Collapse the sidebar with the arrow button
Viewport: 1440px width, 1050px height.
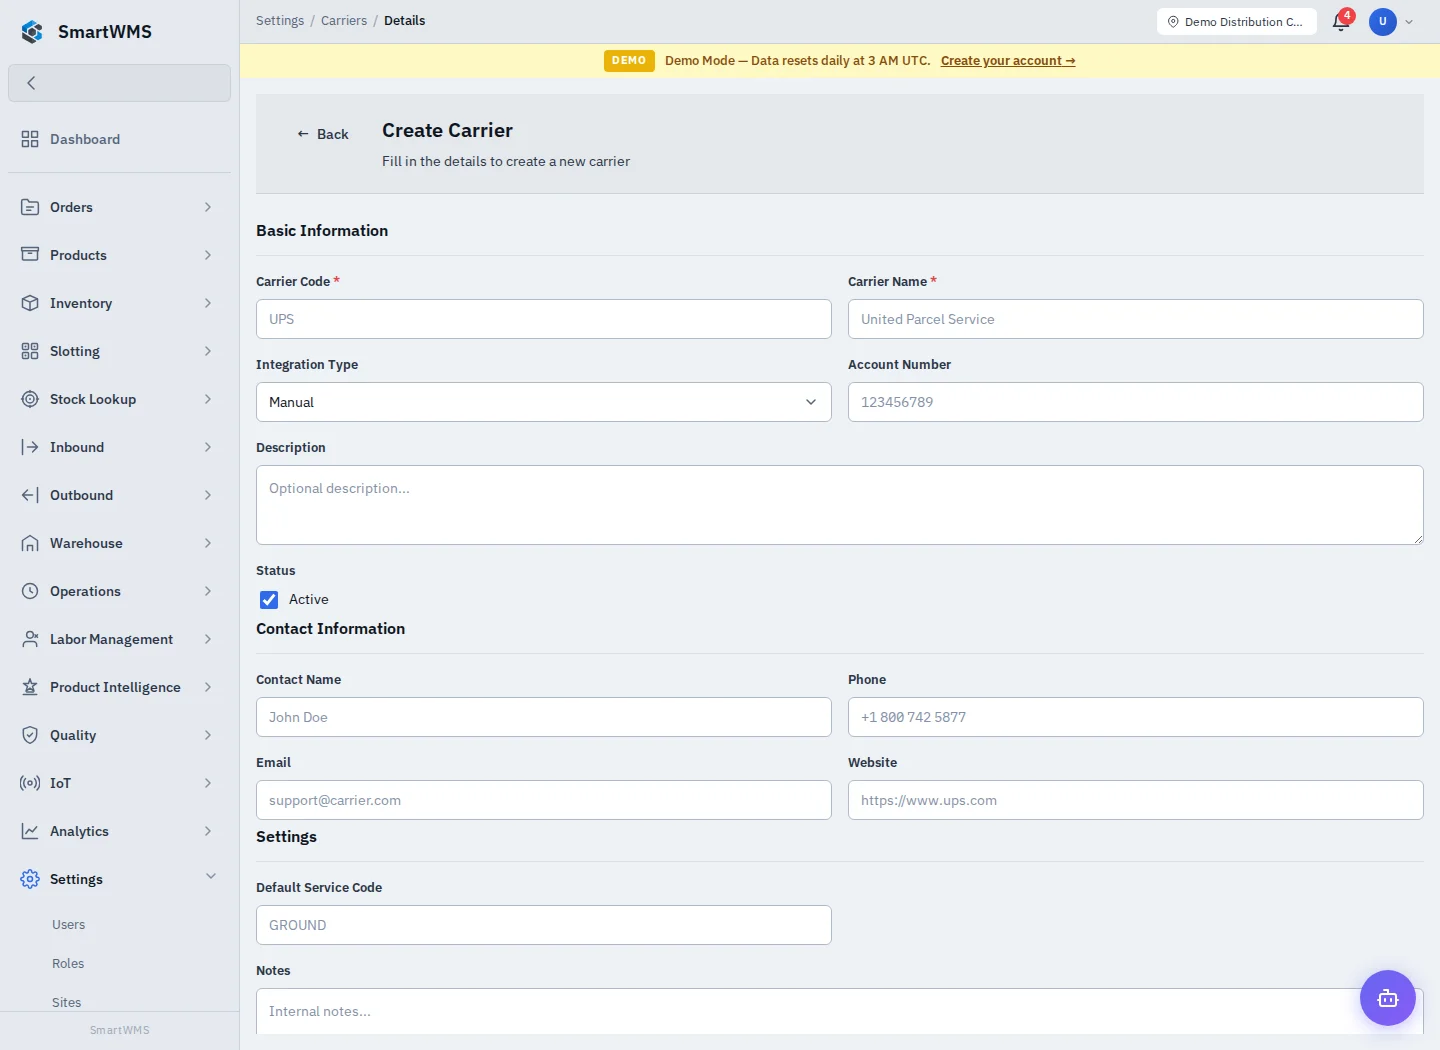tap(119, 83)
